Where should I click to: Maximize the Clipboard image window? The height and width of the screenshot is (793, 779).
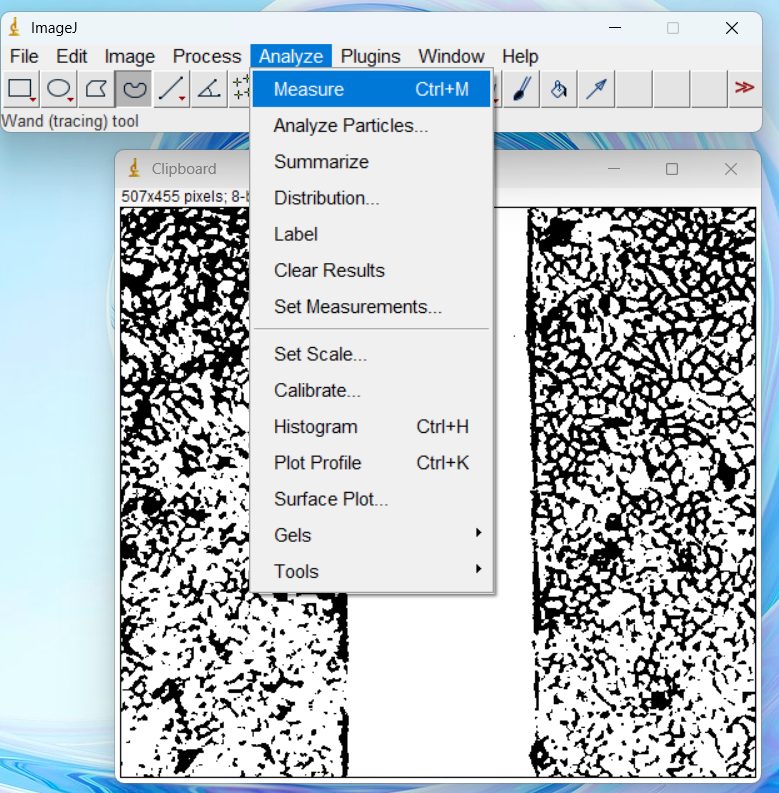pos(672,169)
